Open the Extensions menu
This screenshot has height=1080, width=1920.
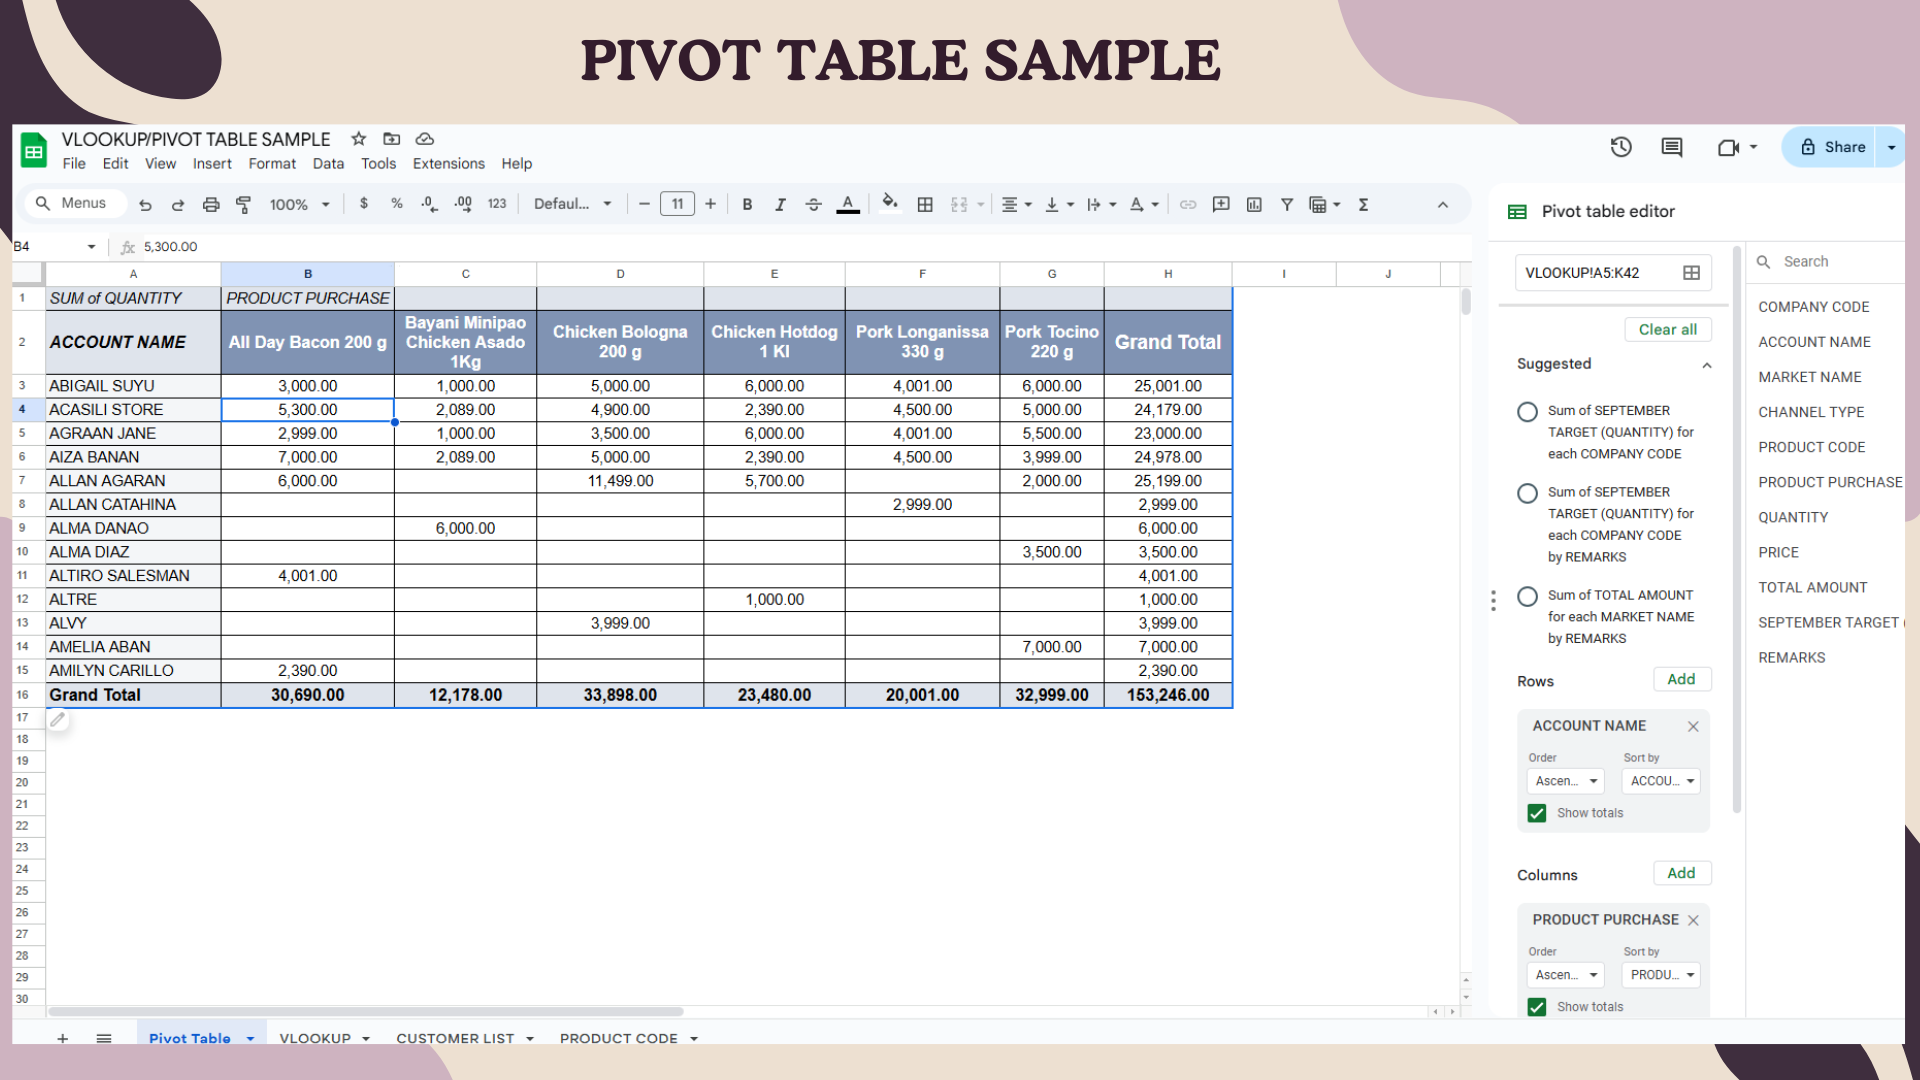(x=448, y=164)
